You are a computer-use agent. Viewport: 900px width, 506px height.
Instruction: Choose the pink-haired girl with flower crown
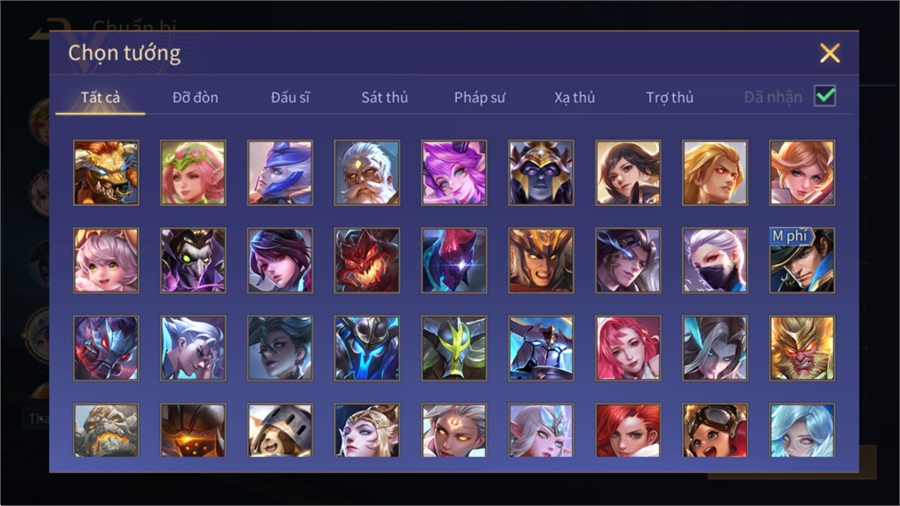click(193, 173)
